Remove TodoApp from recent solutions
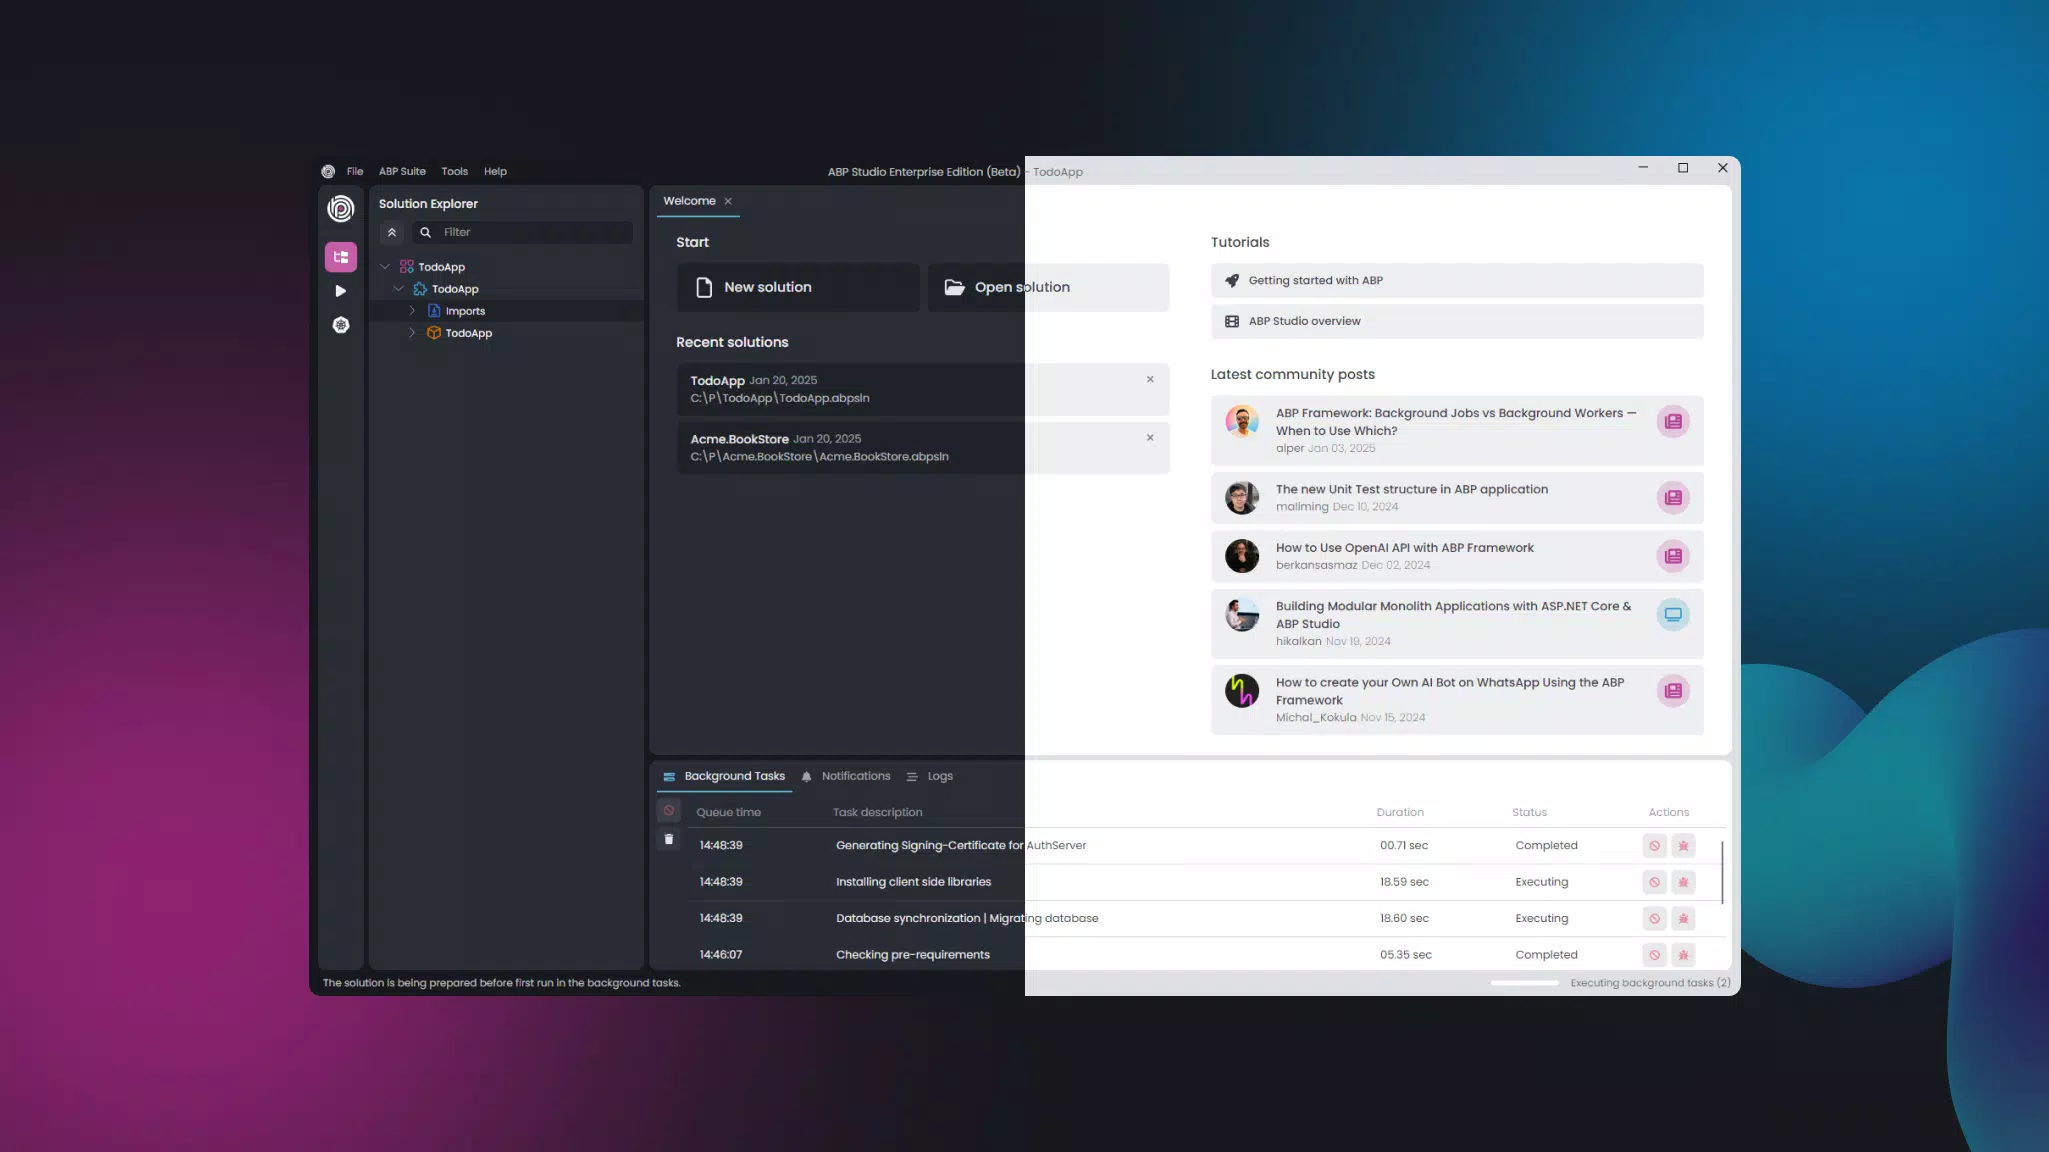 1150,379
